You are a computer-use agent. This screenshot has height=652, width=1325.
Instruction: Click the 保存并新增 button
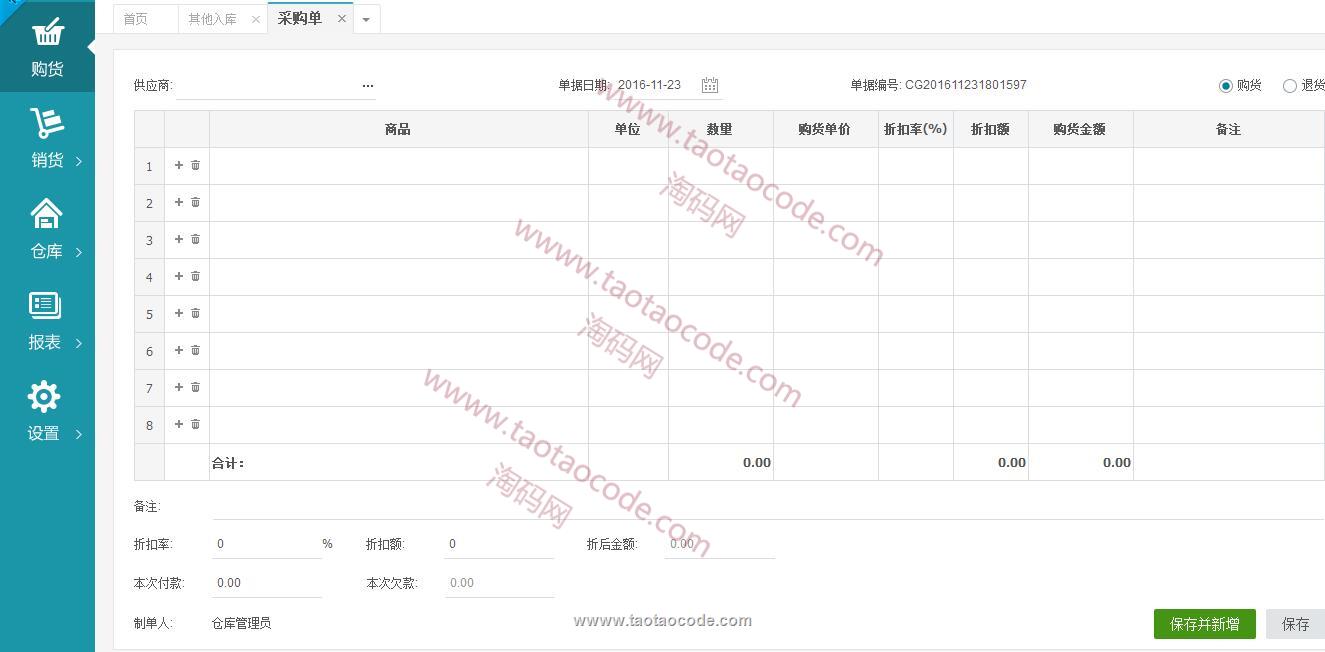pos(1204,624)
